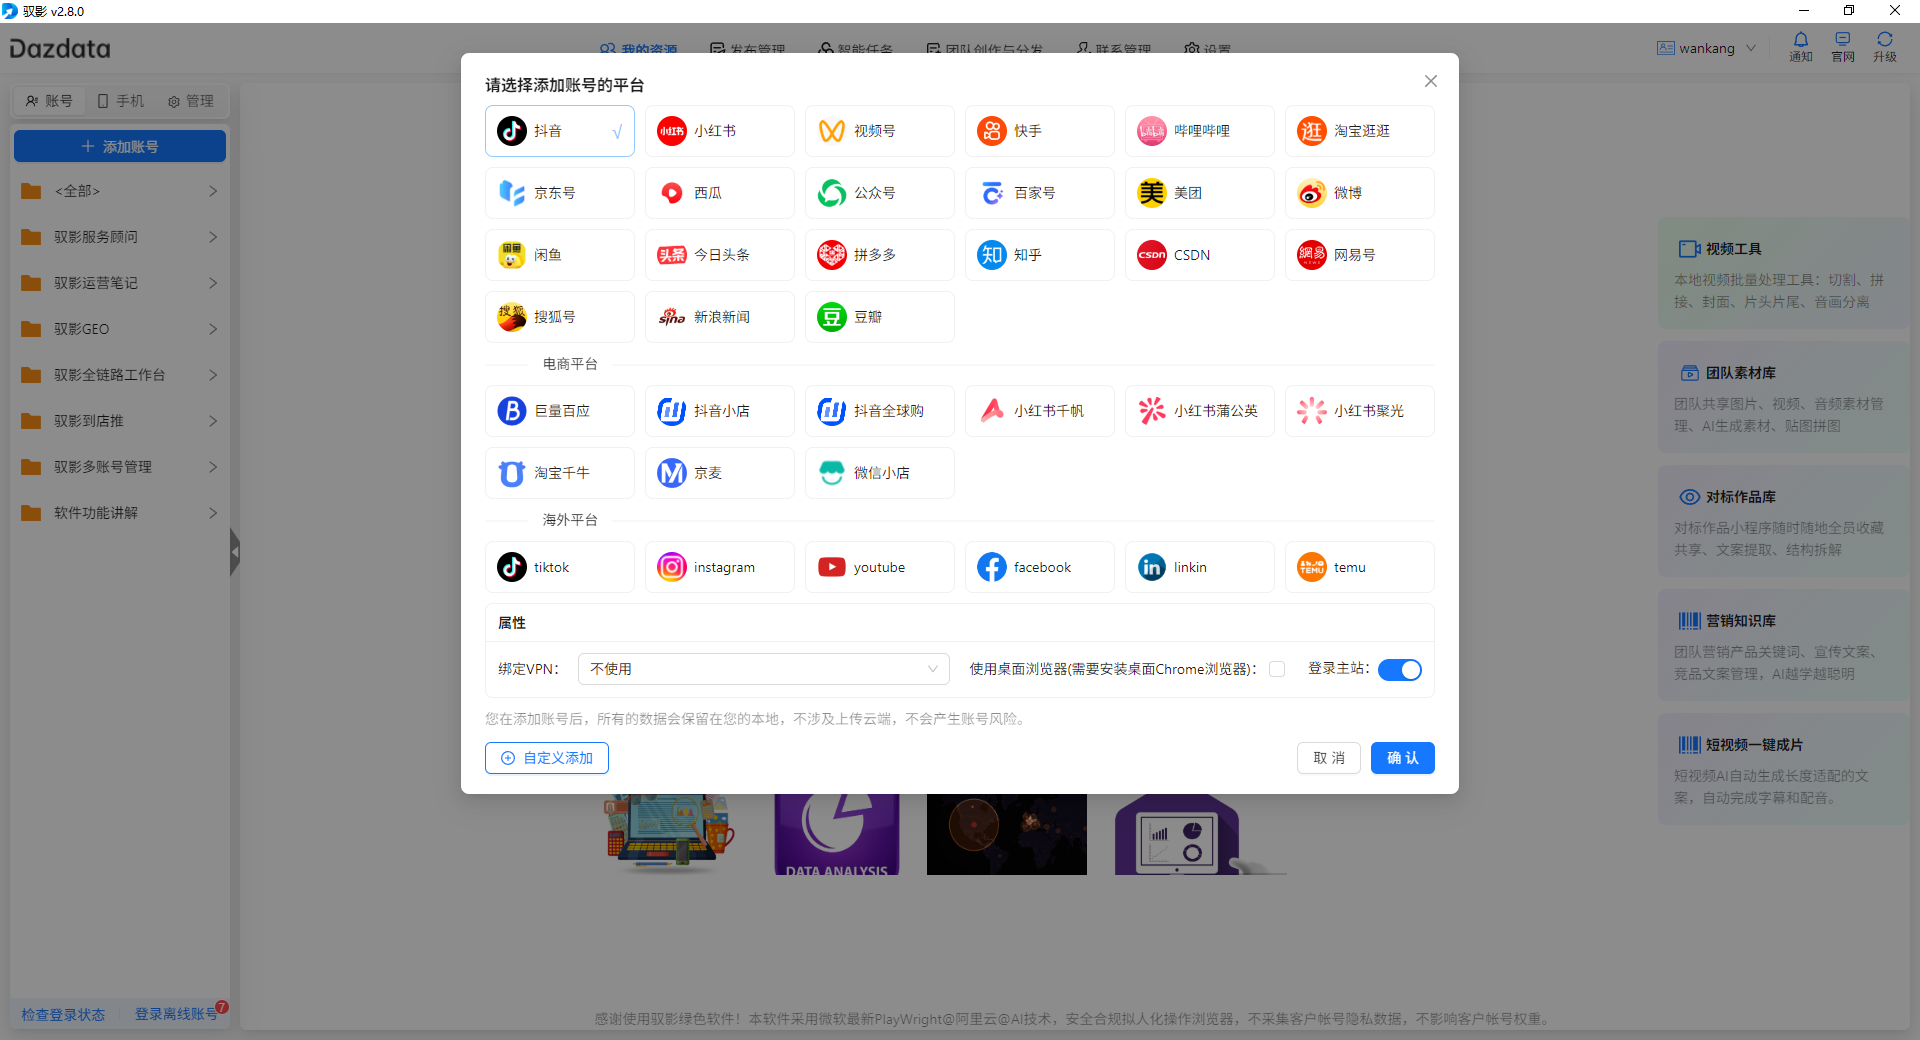Choose the 闲鱼 platform icon
Screen dimensions: 1920x1040
click(512, 255)
